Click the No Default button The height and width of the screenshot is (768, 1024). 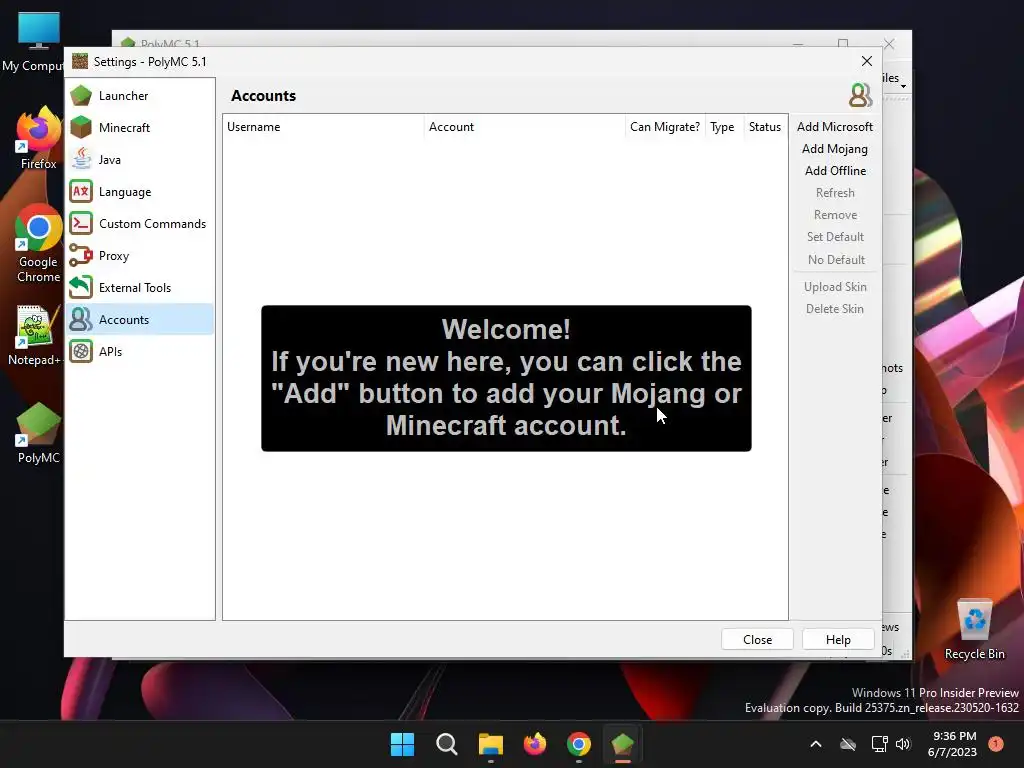click(835, 259)
